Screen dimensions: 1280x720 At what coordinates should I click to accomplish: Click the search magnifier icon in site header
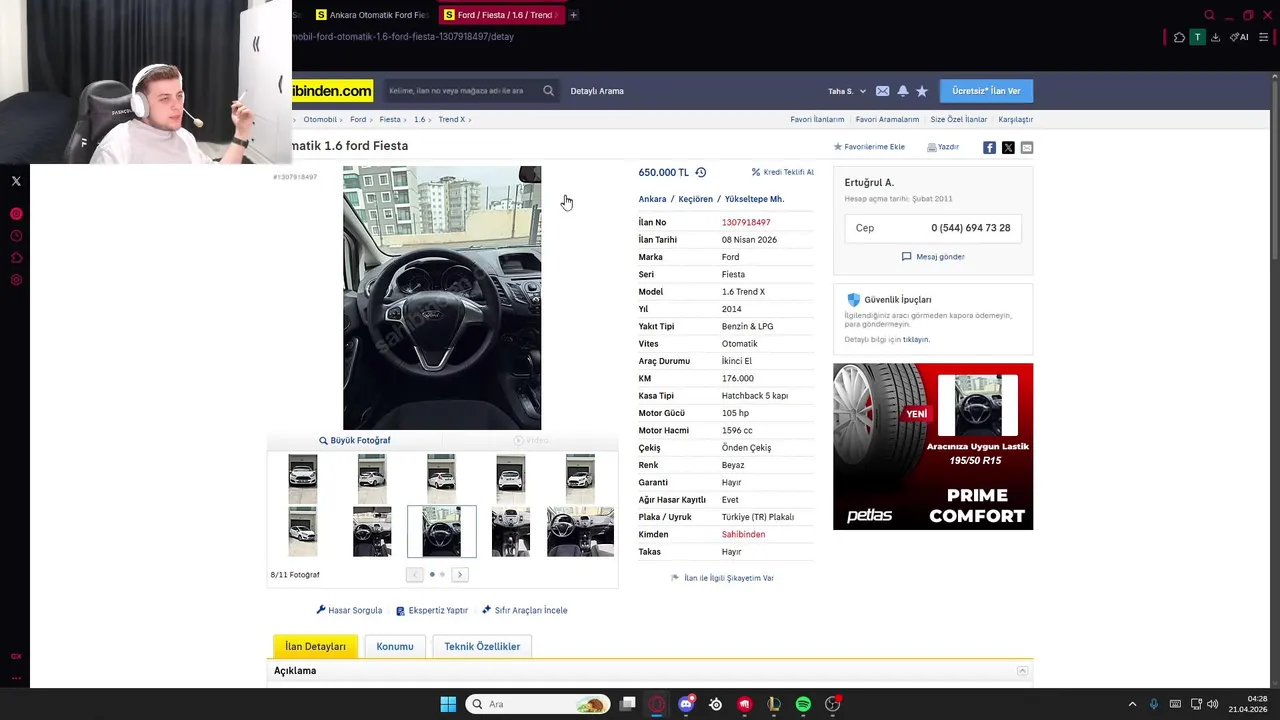coord(548,91)
